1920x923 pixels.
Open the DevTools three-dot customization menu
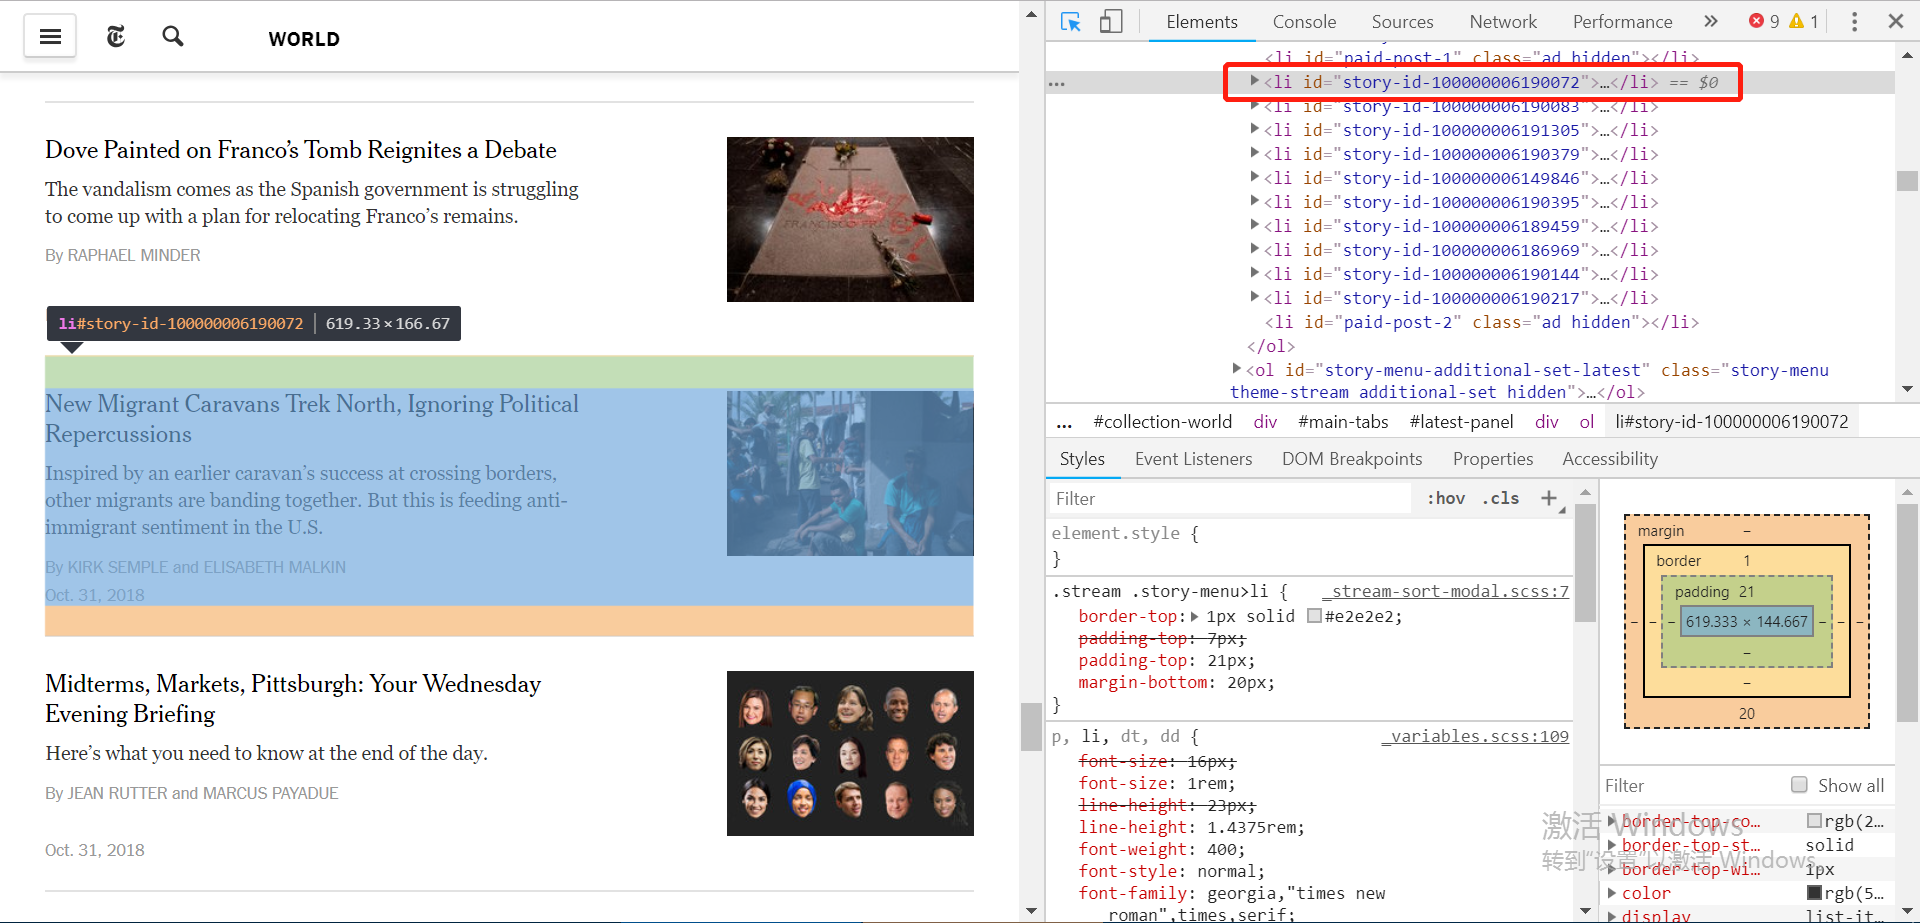[1855, 21]
